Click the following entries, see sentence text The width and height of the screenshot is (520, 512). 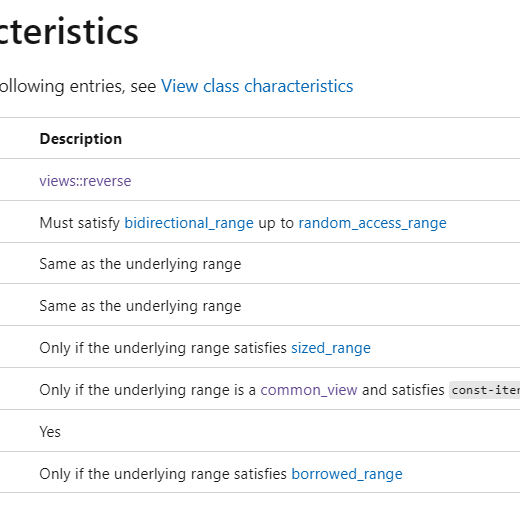pos(78,86)
